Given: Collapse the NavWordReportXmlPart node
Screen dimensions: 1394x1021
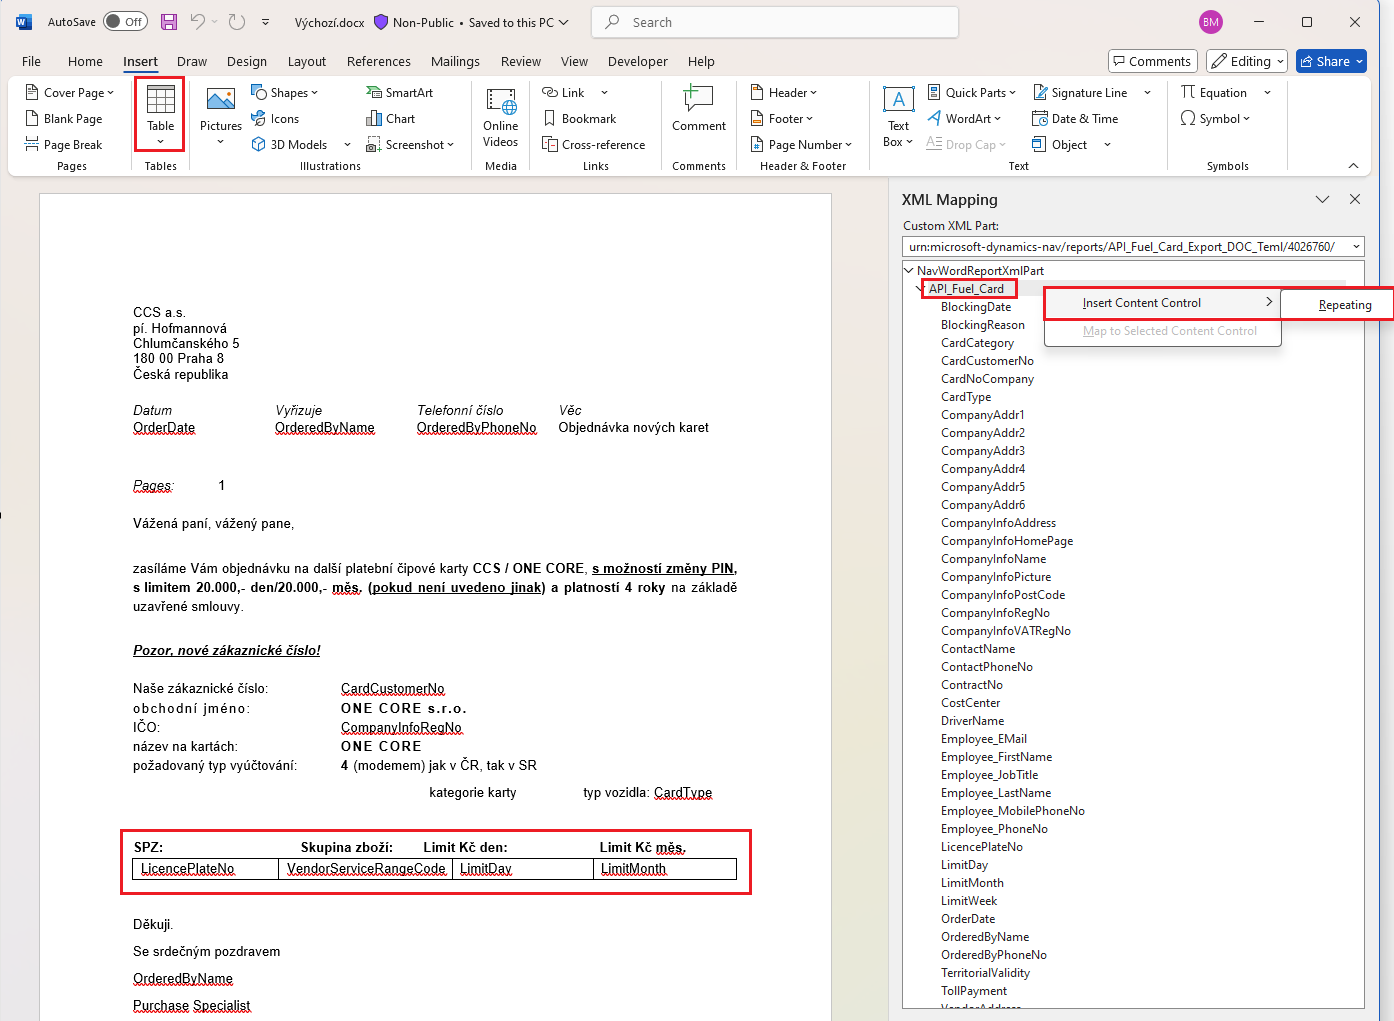Looking at the screenshot, I should (908, 270).
